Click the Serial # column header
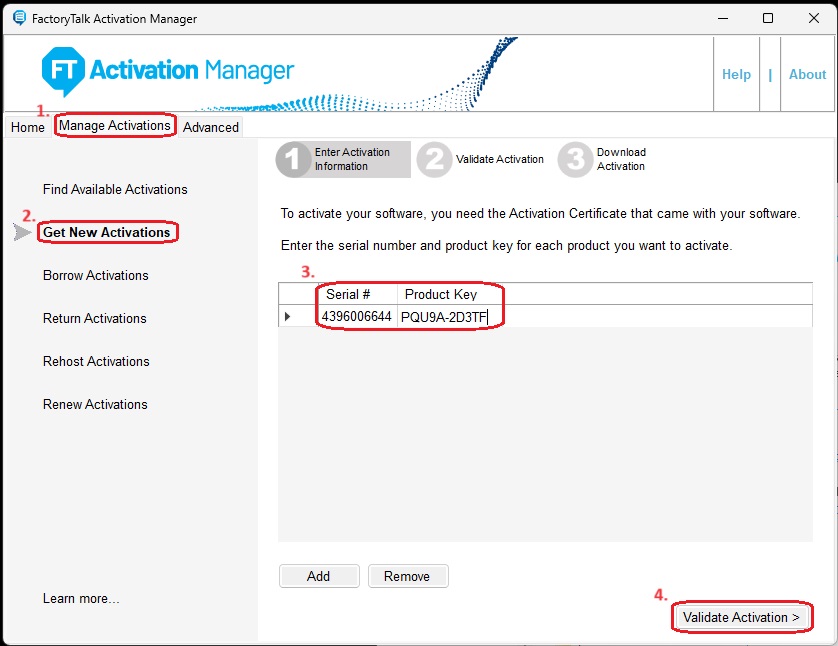This screenshot has height=646, width=838. click(x=357, y=294)
